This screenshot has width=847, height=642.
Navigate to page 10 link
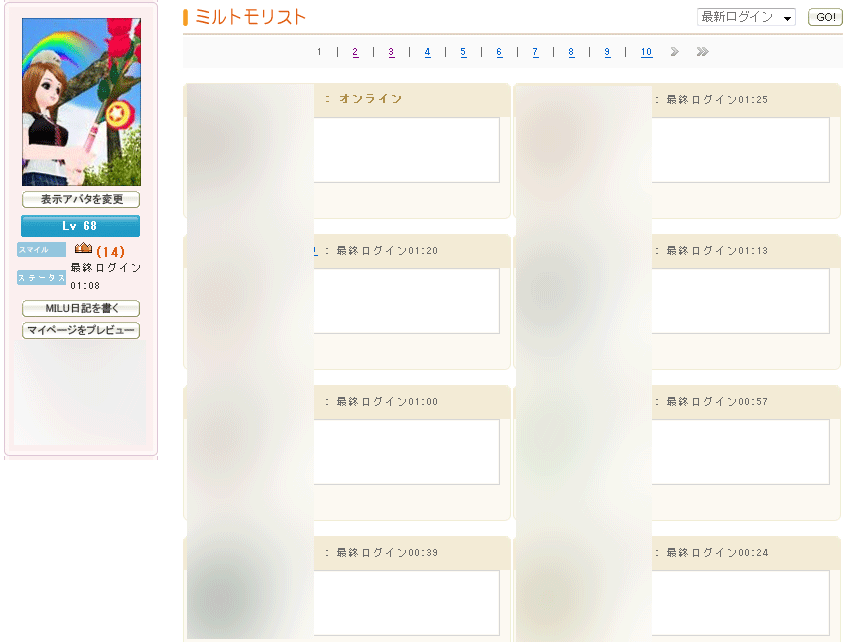pos(646,52)
